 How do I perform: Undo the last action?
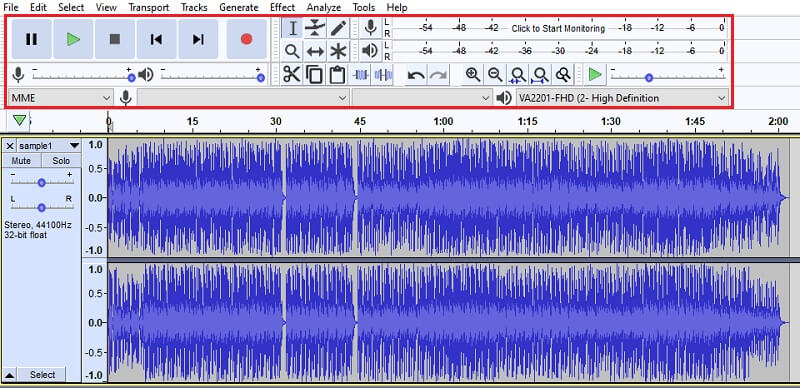(x=416, y=76)
